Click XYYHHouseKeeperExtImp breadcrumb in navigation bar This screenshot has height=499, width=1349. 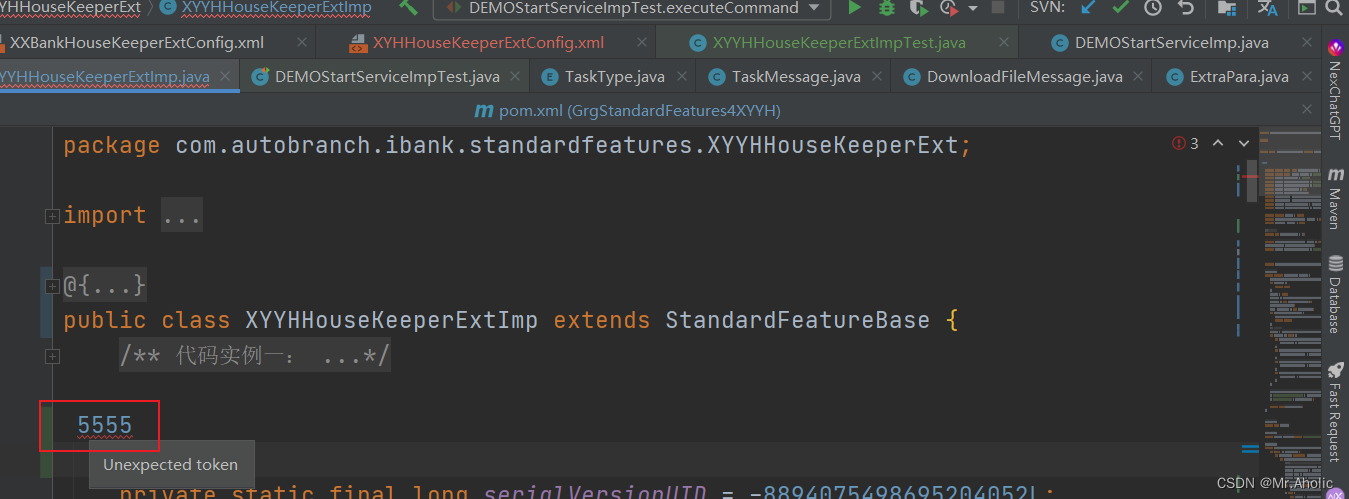[265, 8]
